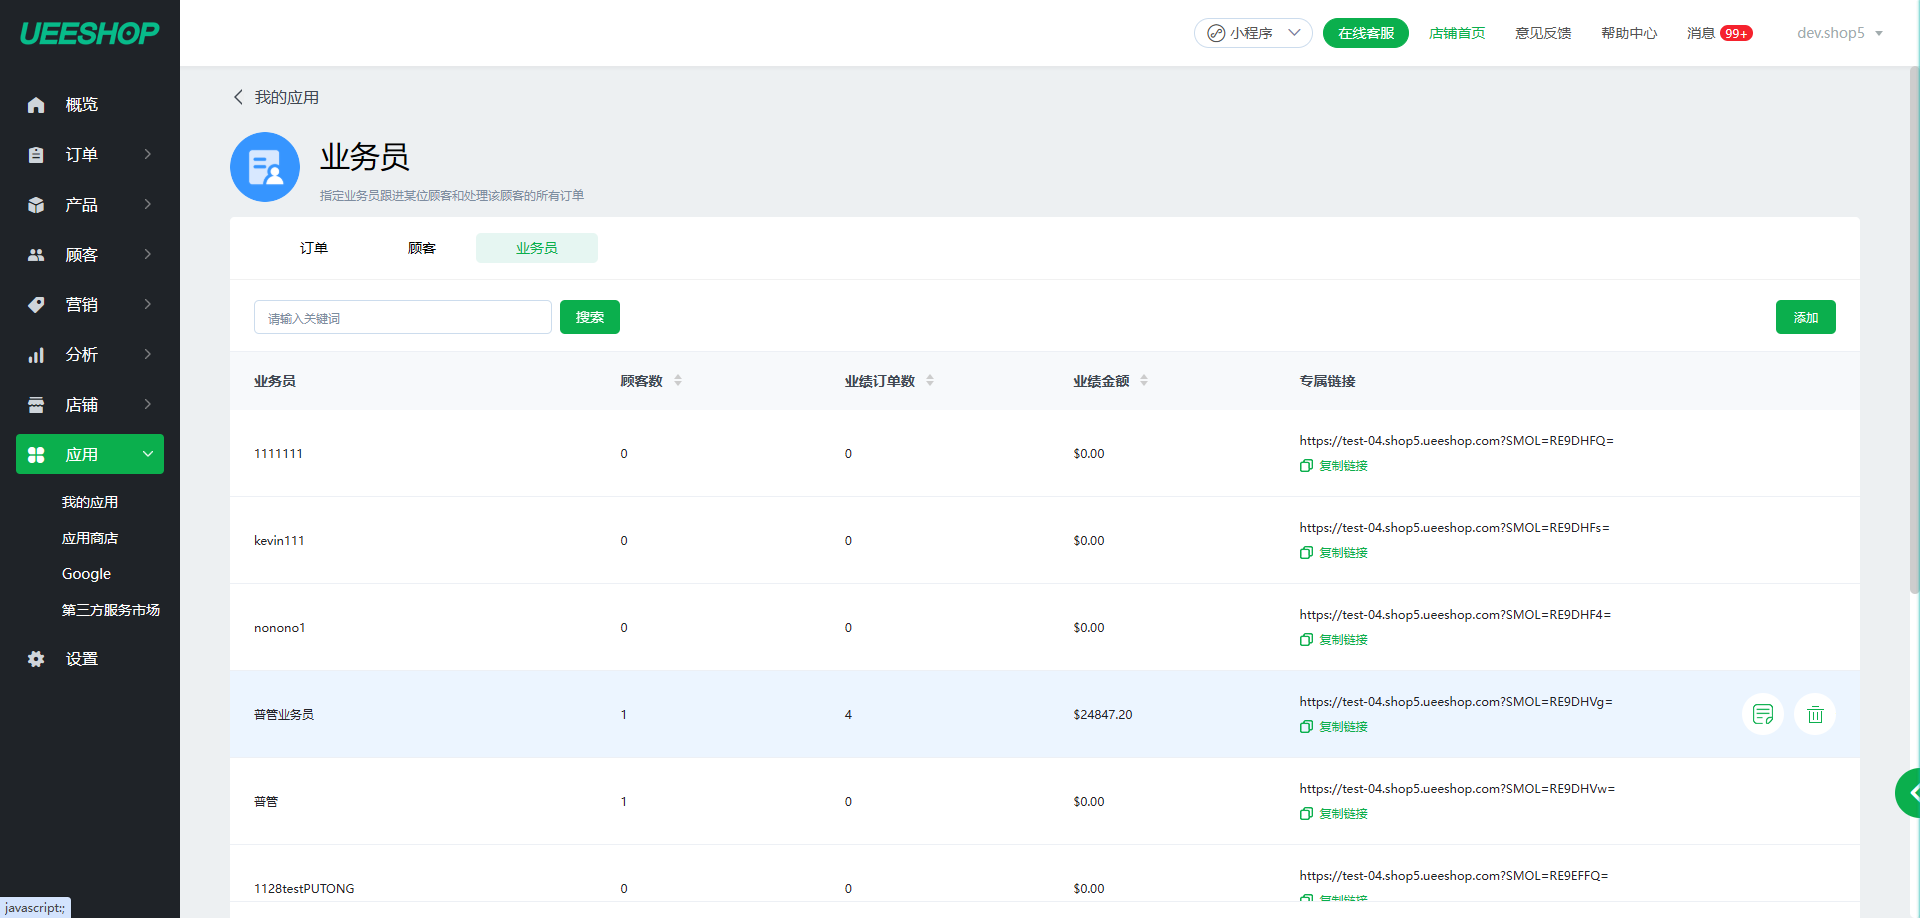Open the 小程序 dropdown
This screenshot has height=918, width=1920.
(1253, 33)
